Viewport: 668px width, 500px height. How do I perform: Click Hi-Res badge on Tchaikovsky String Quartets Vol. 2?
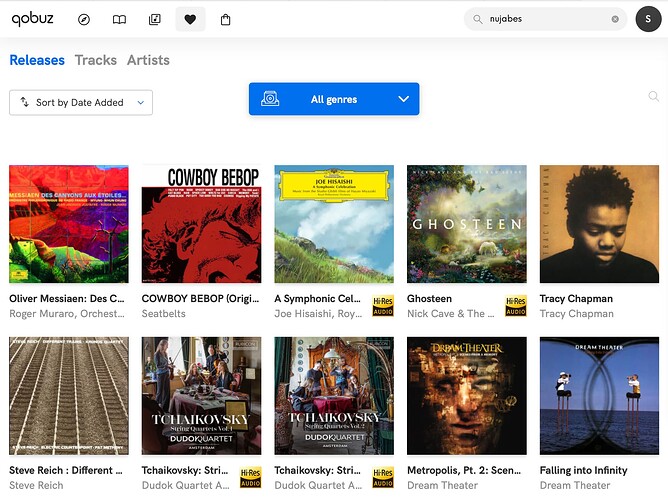point(383,478)
